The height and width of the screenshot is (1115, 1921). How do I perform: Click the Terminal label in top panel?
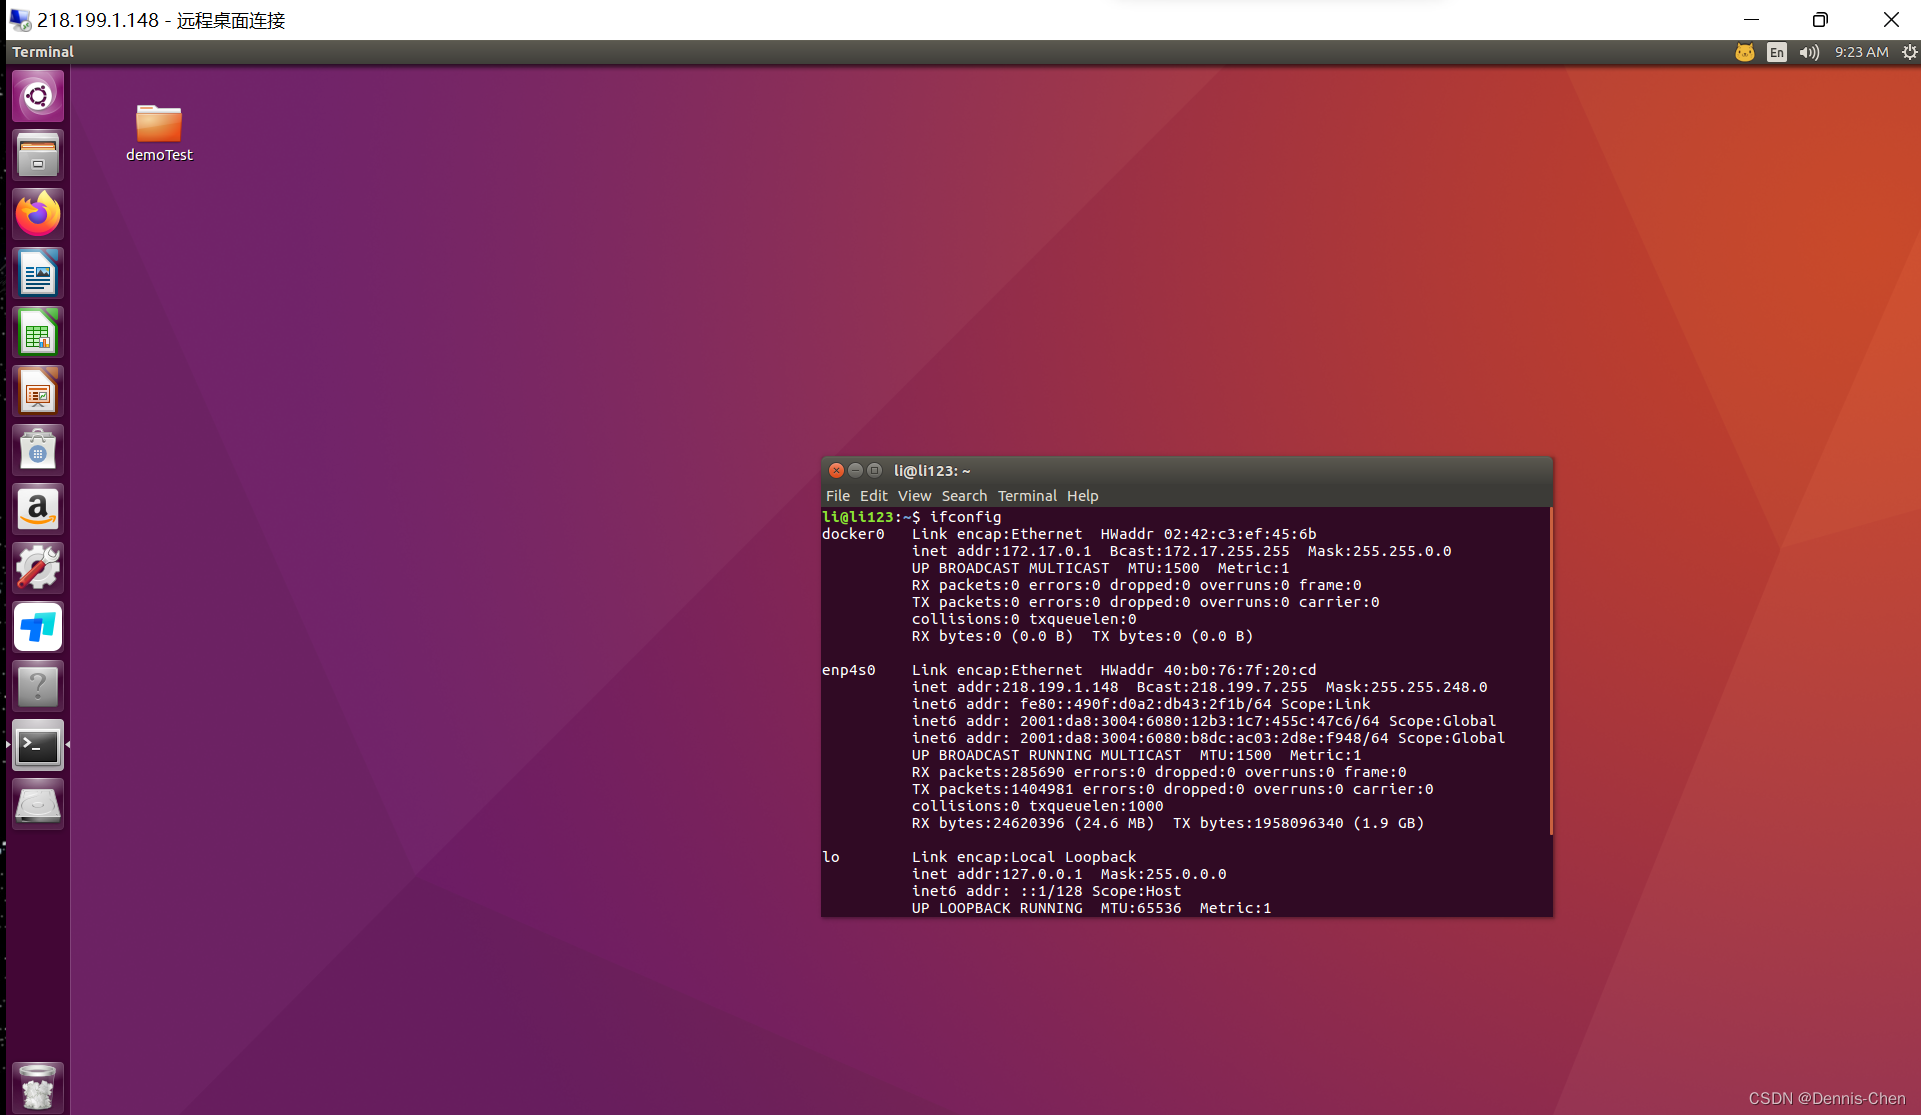tap(43, 52)
